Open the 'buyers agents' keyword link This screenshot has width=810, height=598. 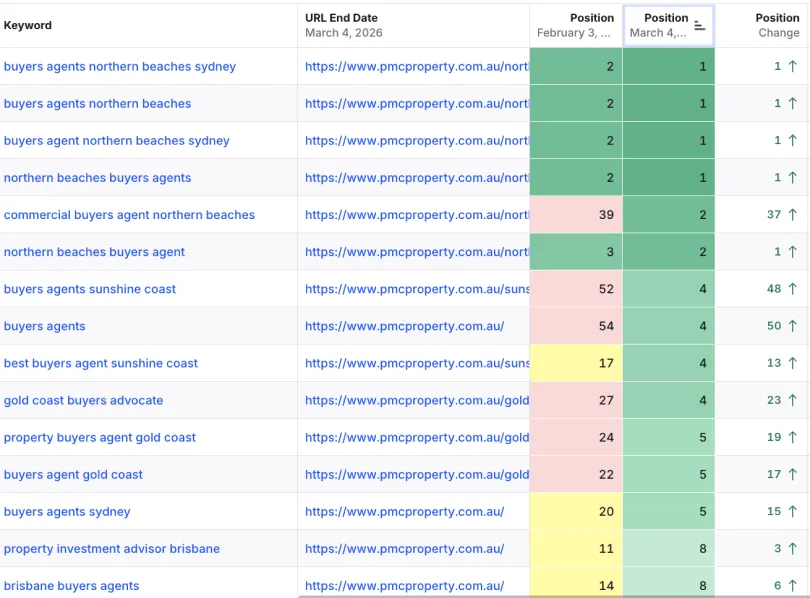(44, 326)
